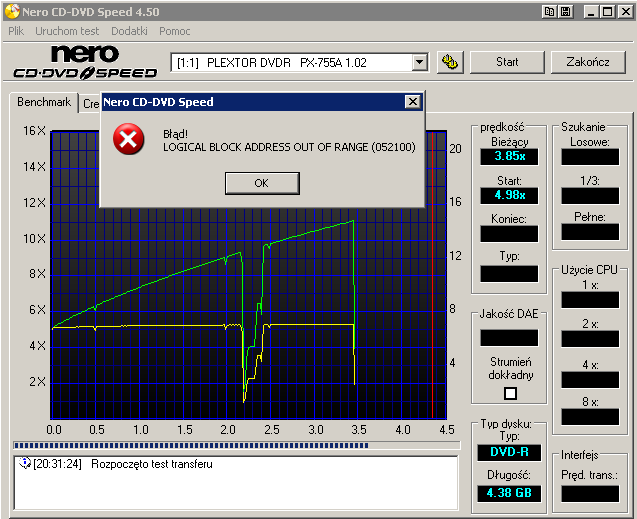Click the red vertical marker on graph
This screenshot has height=519, width=637.
coord(432,275)
